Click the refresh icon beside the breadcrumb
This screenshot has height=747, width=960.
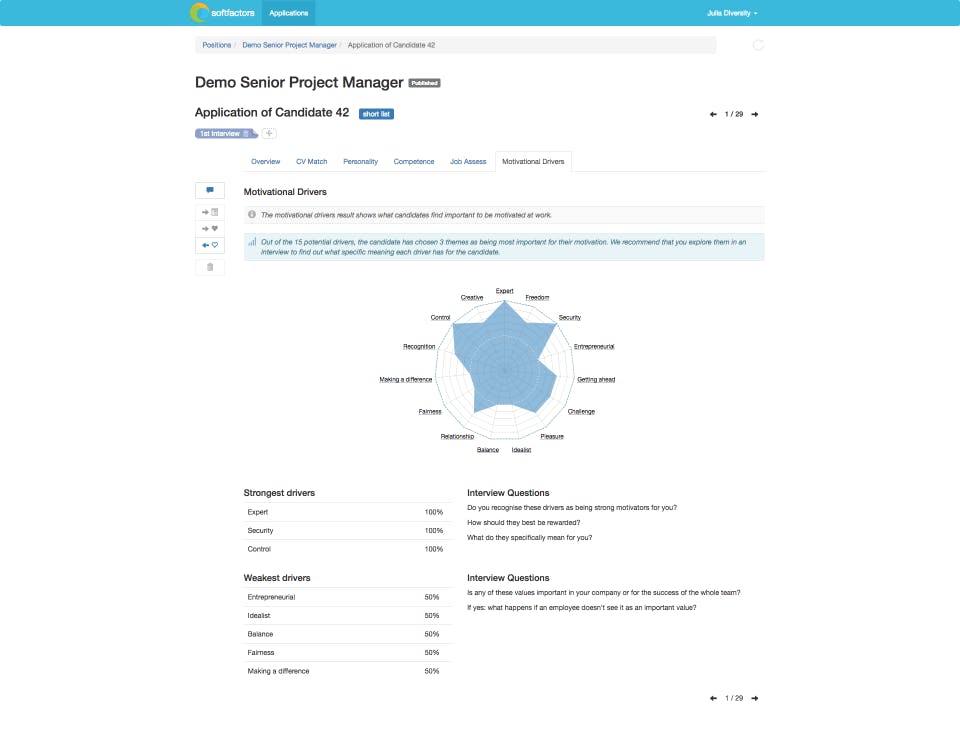[758, 45]
